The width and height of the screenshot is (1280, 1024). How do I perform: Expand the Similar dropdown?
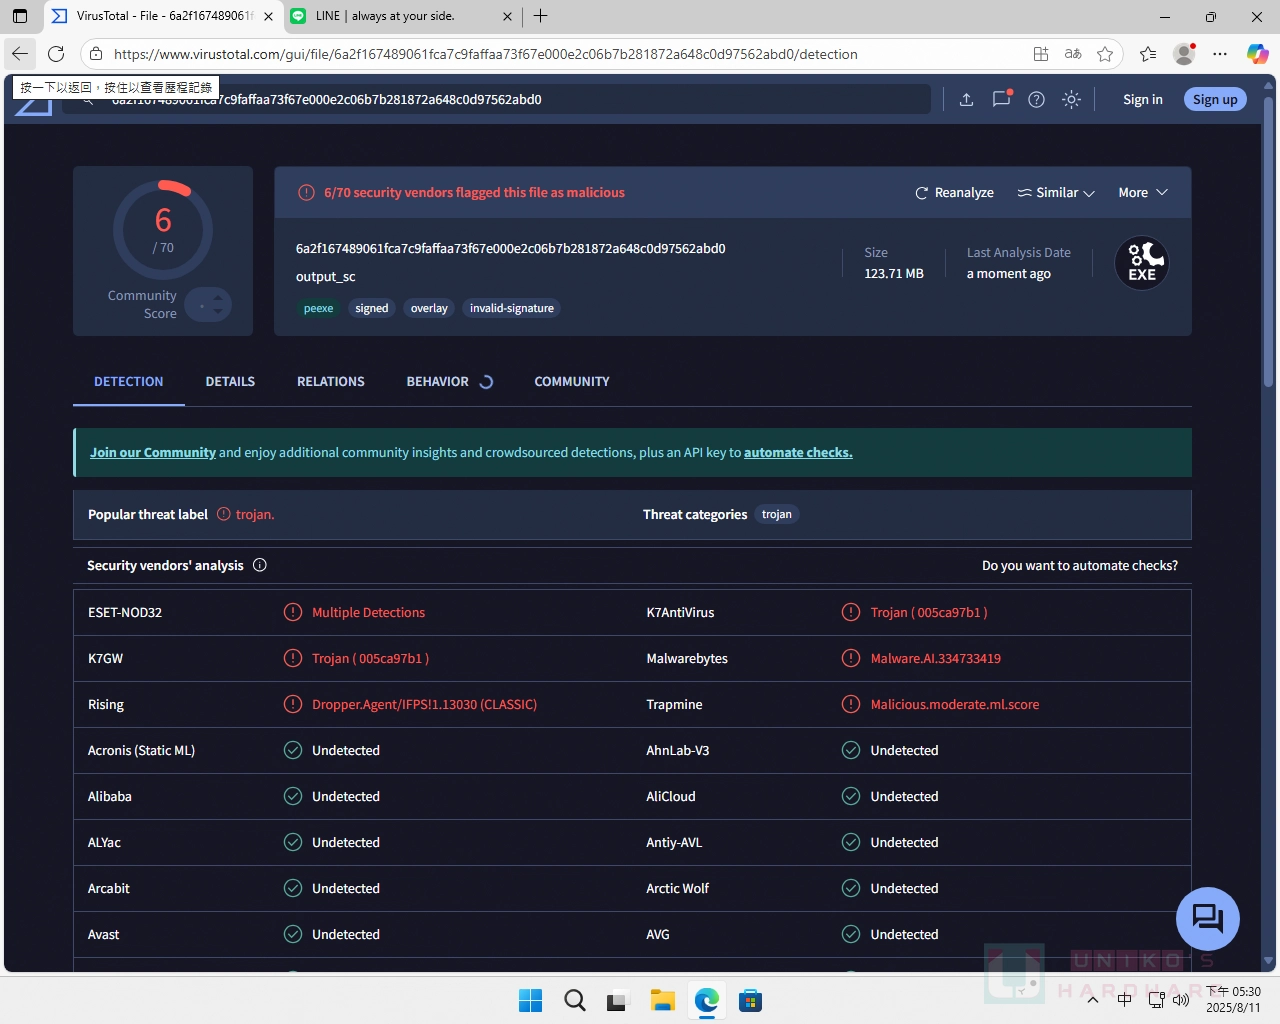[1056, 192]
